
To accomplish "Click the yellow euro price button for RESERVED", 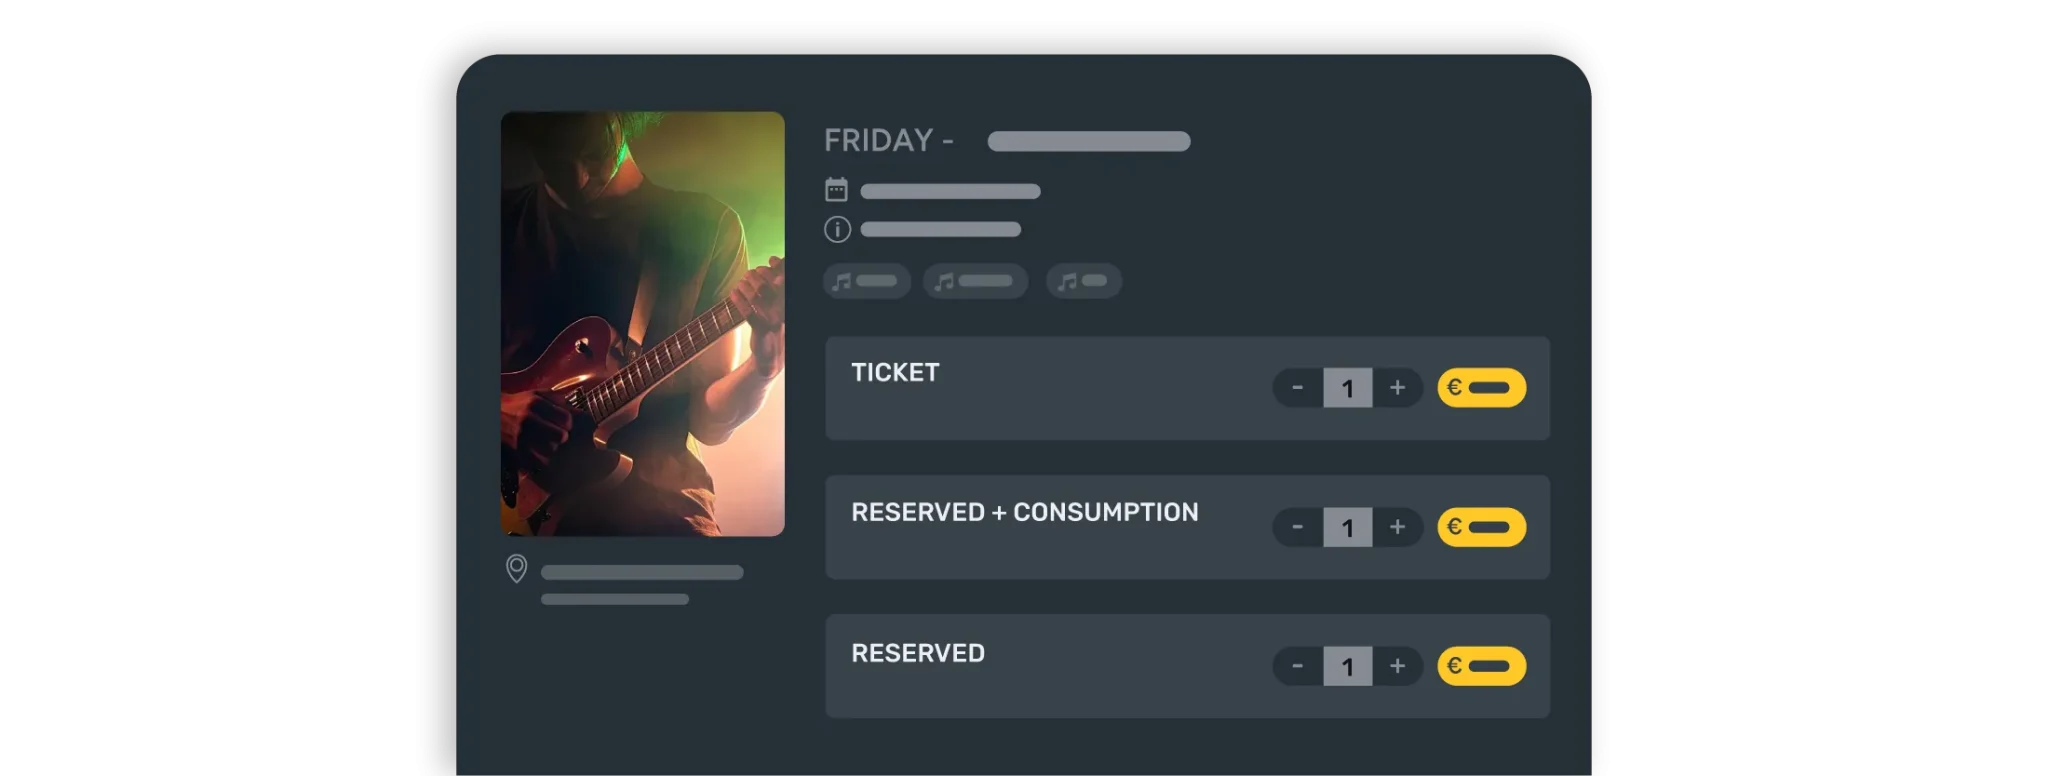I will point(1481,666).
